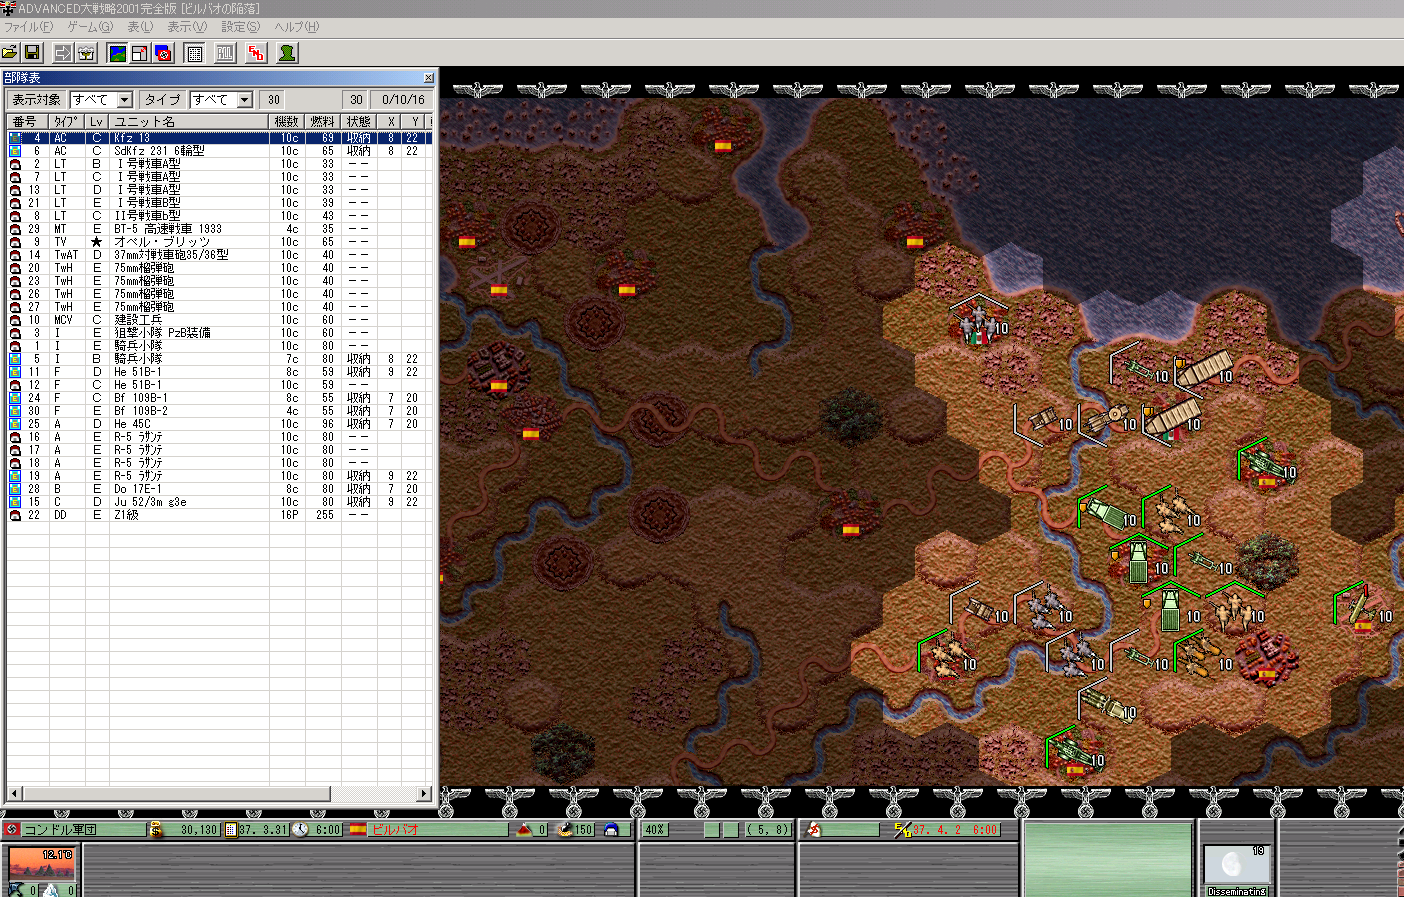Viewport: 1404px width, 897px height.
Task: Click the ビルバオ city name label
Action: [395, 830]
